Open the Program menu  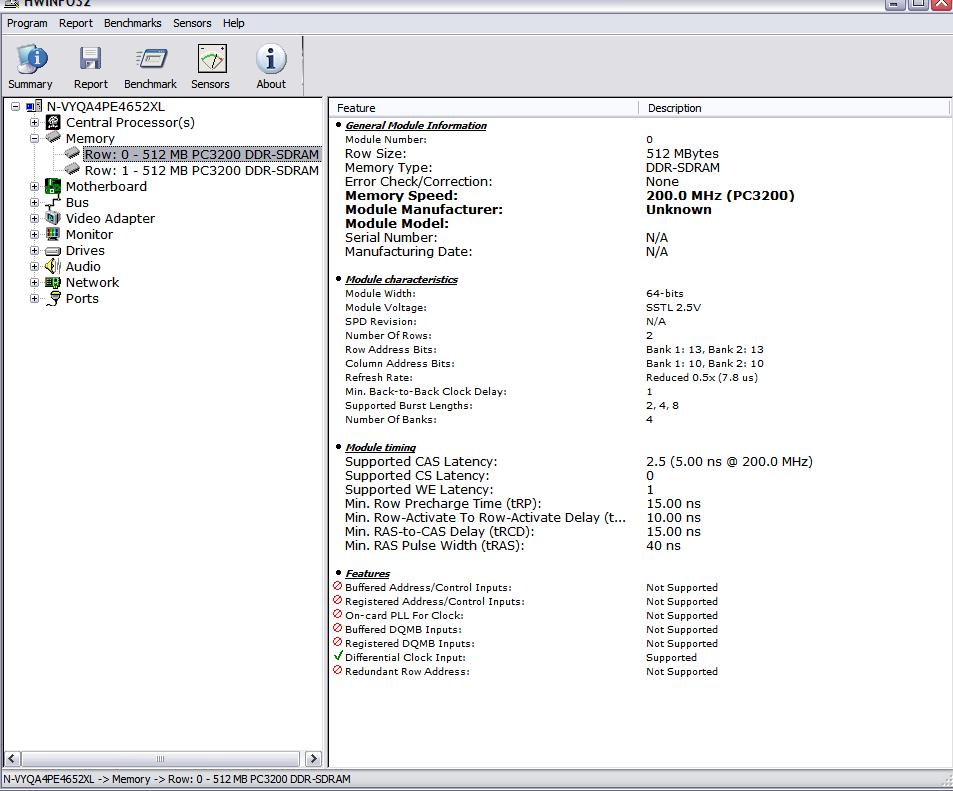coord(27,23)
